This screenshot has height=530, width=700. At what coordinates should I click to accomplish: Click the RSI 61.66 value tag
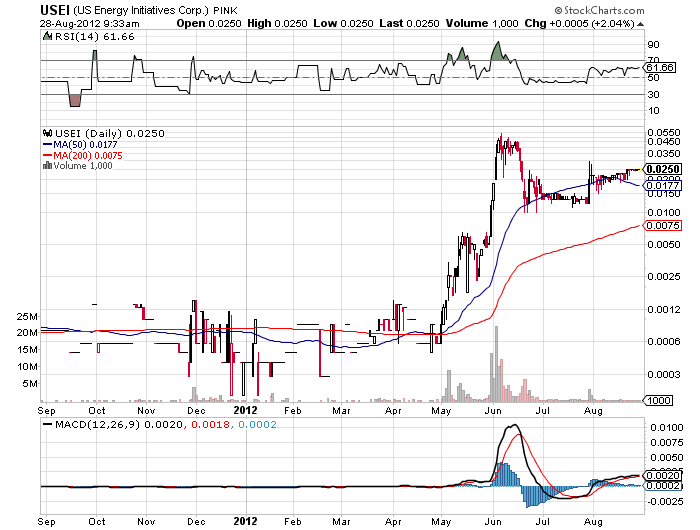660,67
